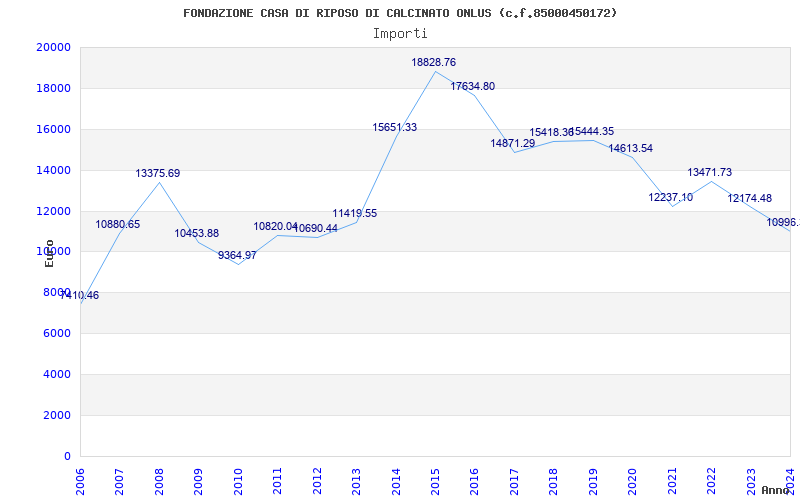Click x-axis year 2006
The image size is (800, 500).
(80, 482)
